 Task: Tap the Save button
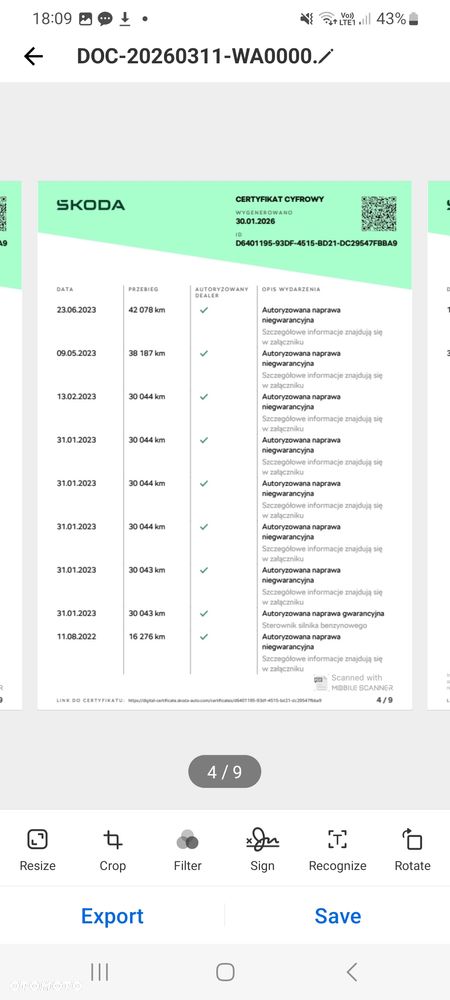[338, 916]
